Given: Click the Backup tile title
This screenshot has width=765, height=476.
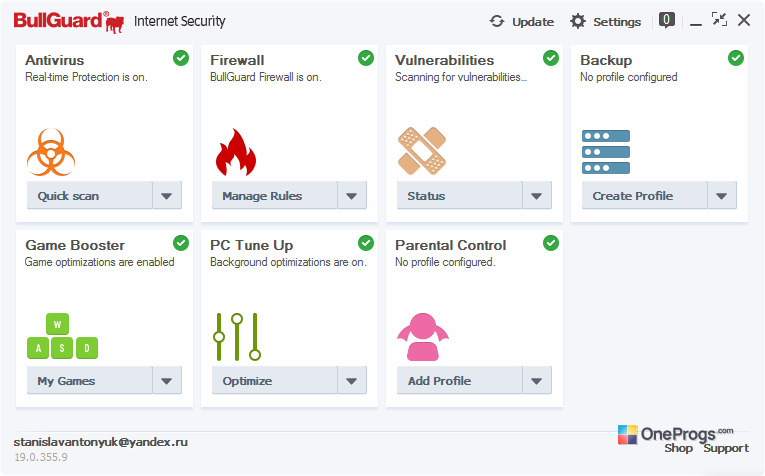Looking at the screenshot, I should [606, 60].
